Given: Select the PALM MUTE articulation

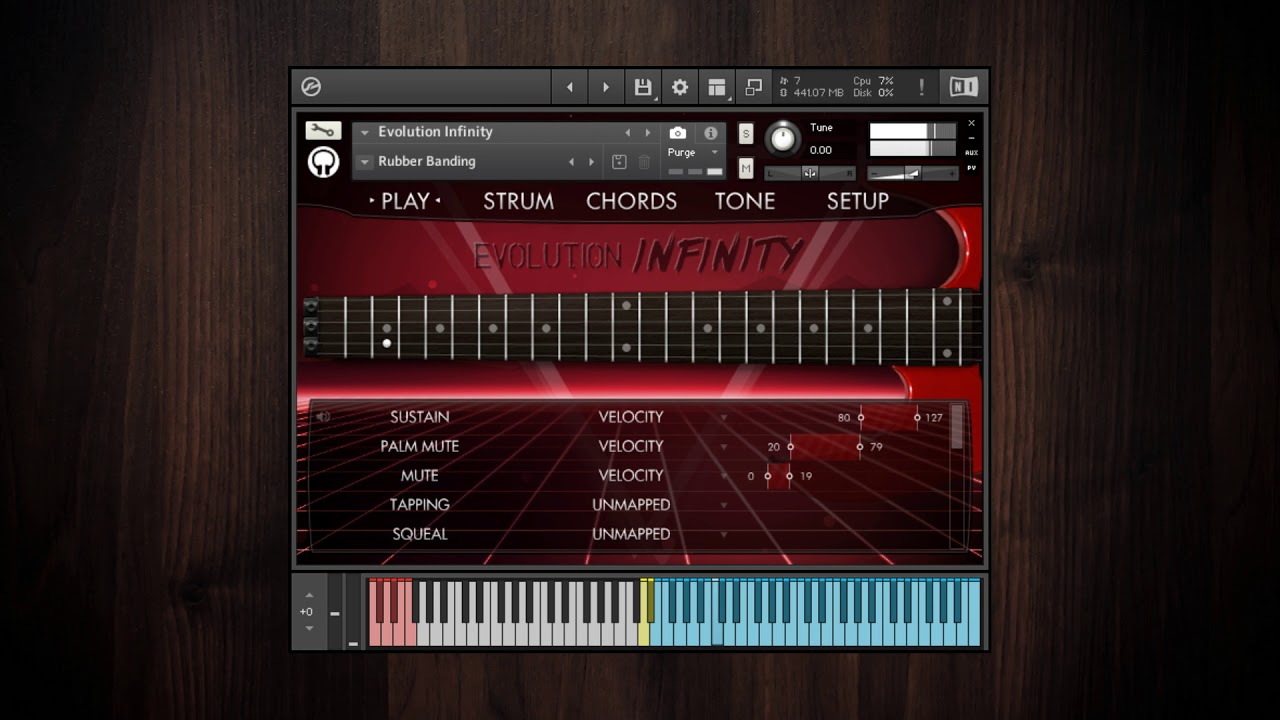Looking at the screenshot, I should point(420,446).
